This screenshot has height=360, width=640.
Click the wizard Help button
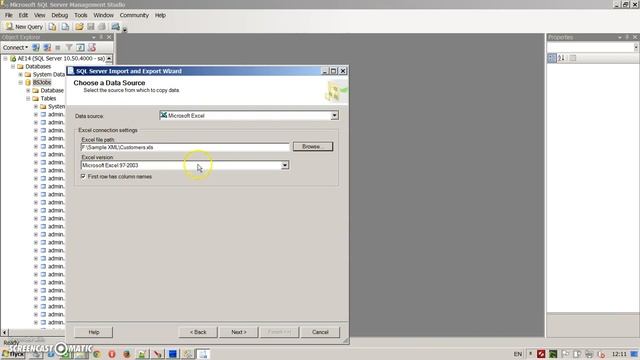pyautogui.click(x=93, y=332)
